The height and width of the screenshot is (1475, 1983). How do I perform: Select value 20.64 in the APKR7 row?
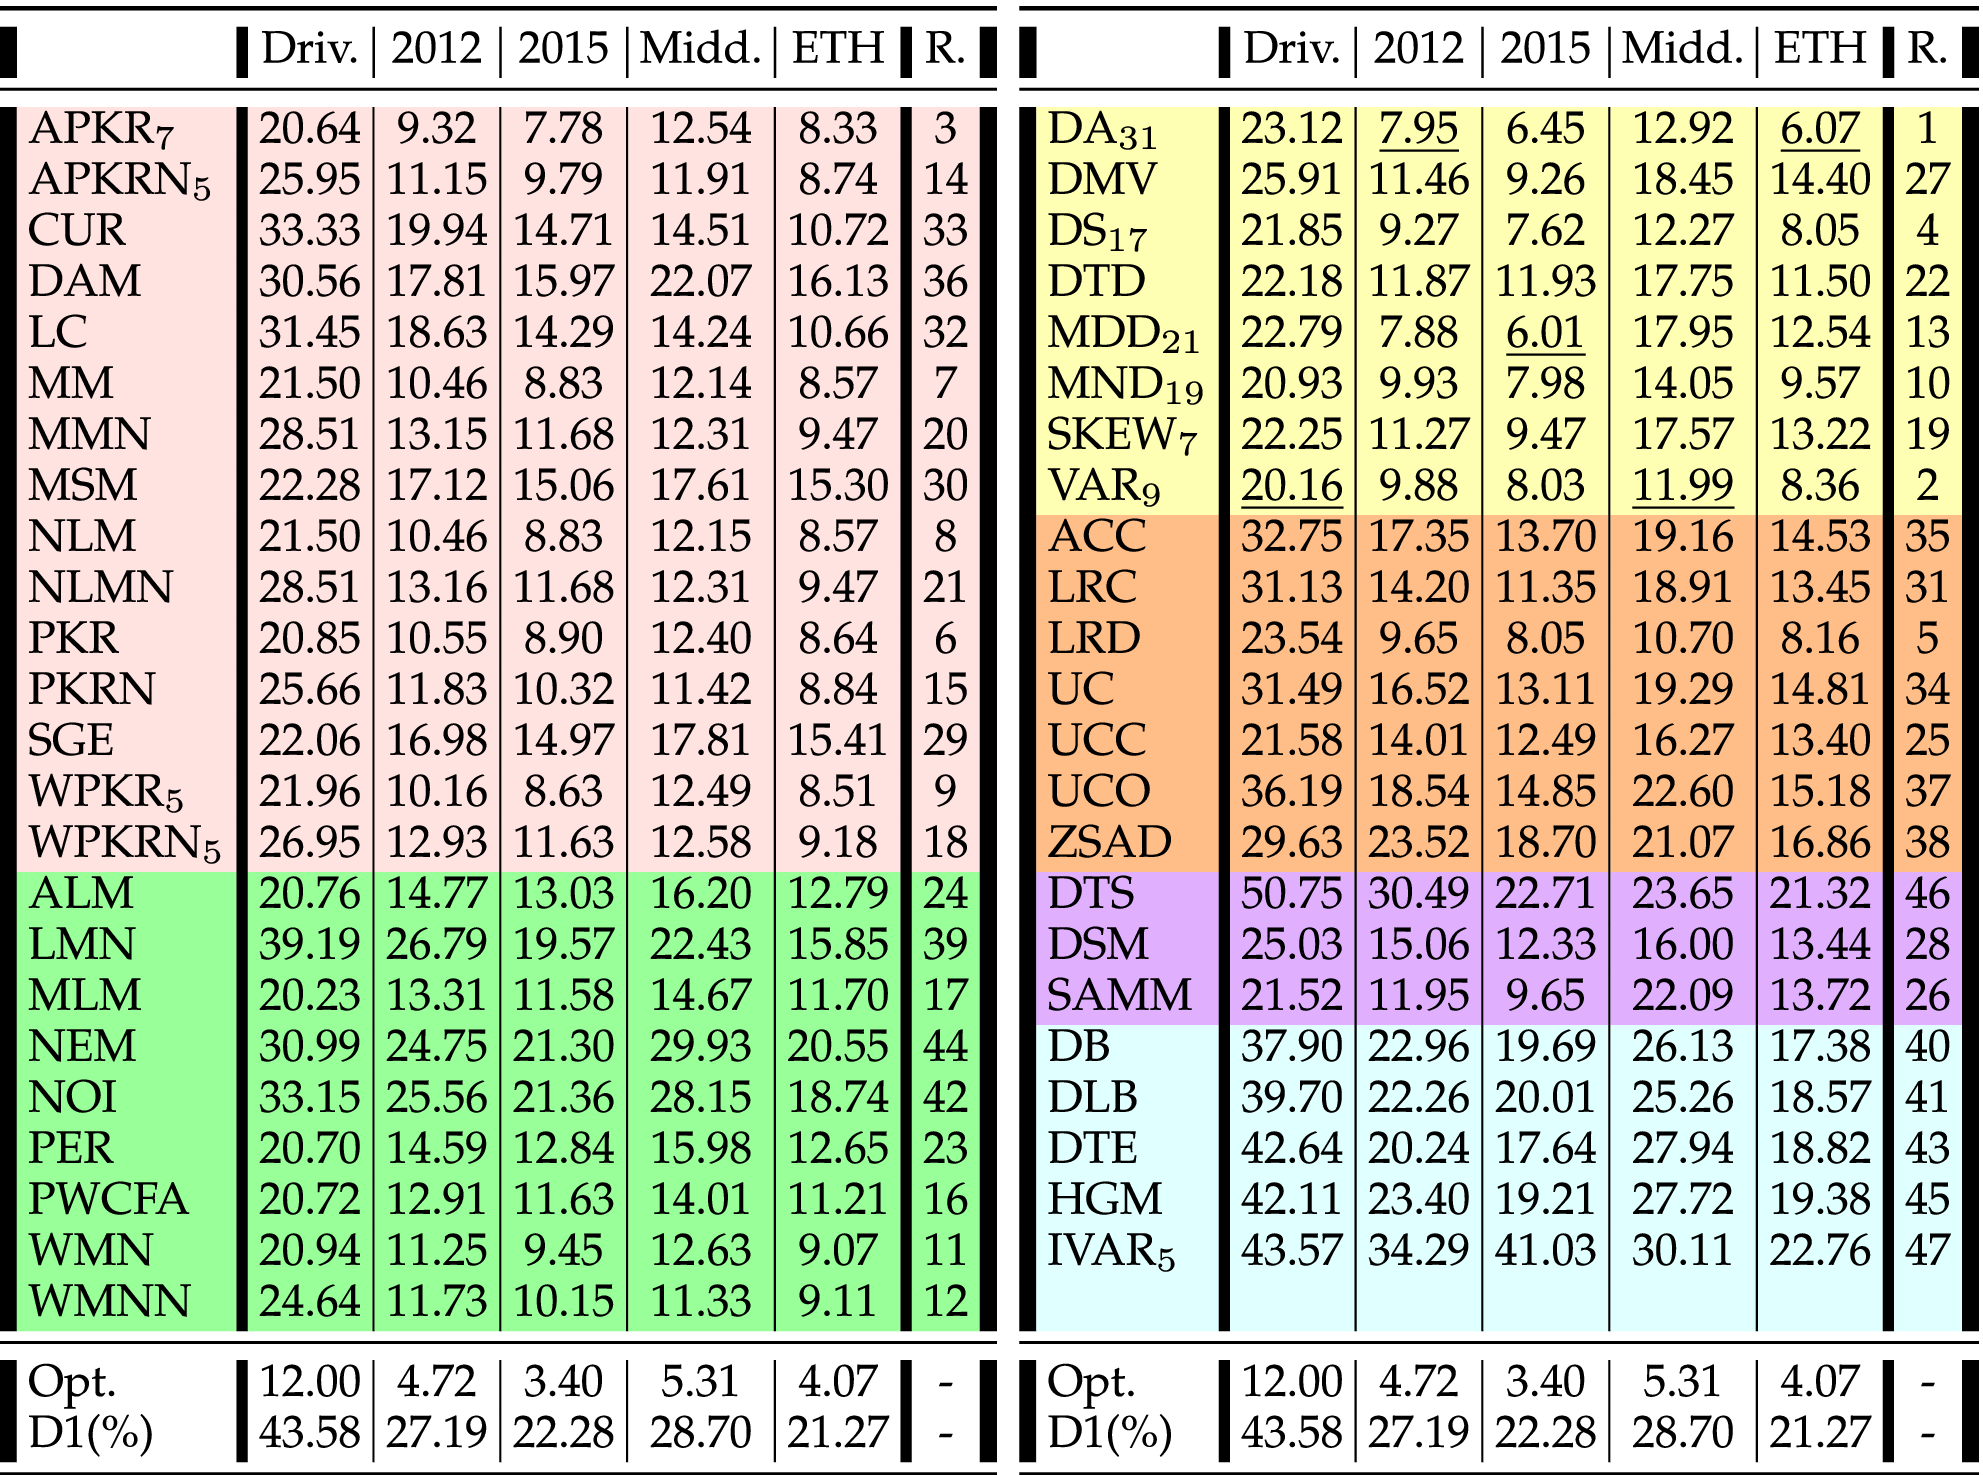(x=309, y=128)
